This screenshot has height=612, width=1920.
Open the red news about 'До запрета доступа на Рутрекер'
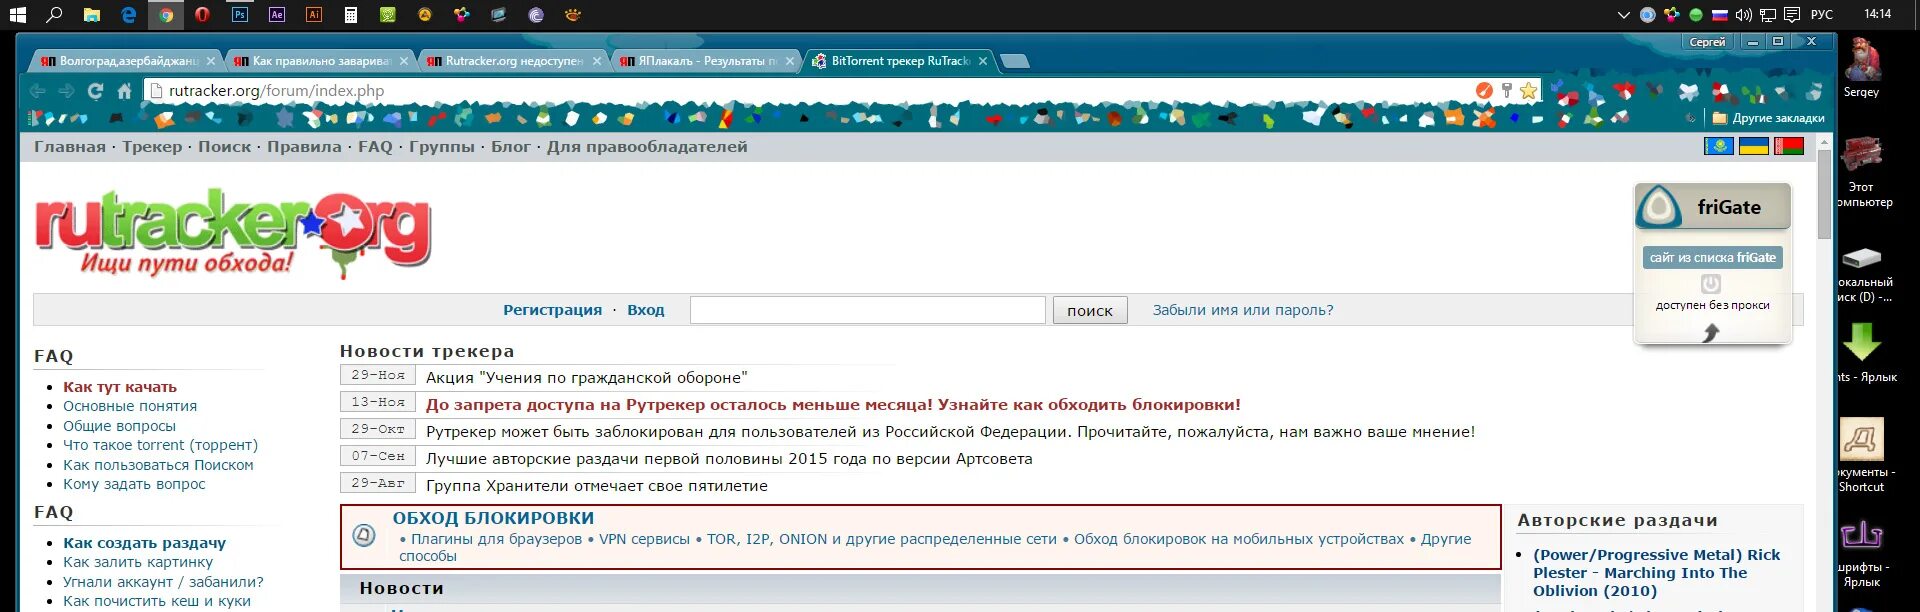click(x=833, y=405)
